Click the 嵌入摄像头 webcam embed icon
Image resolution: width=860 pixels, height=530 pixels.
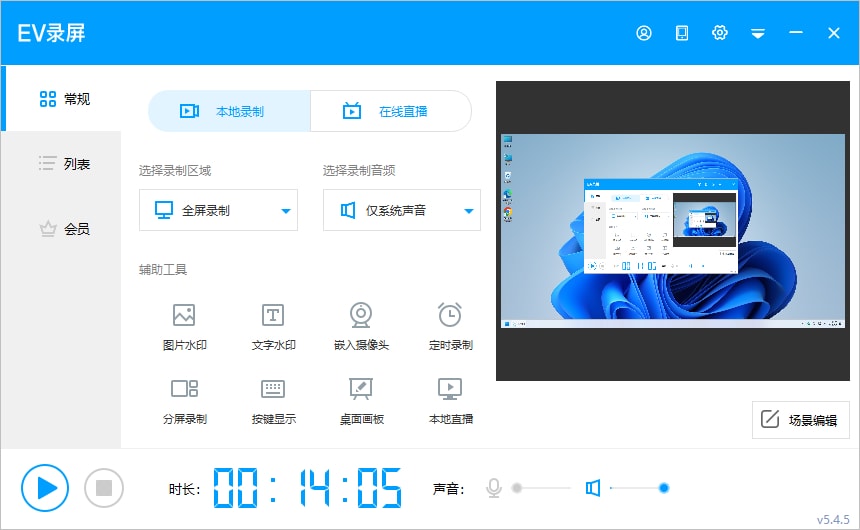361,316
